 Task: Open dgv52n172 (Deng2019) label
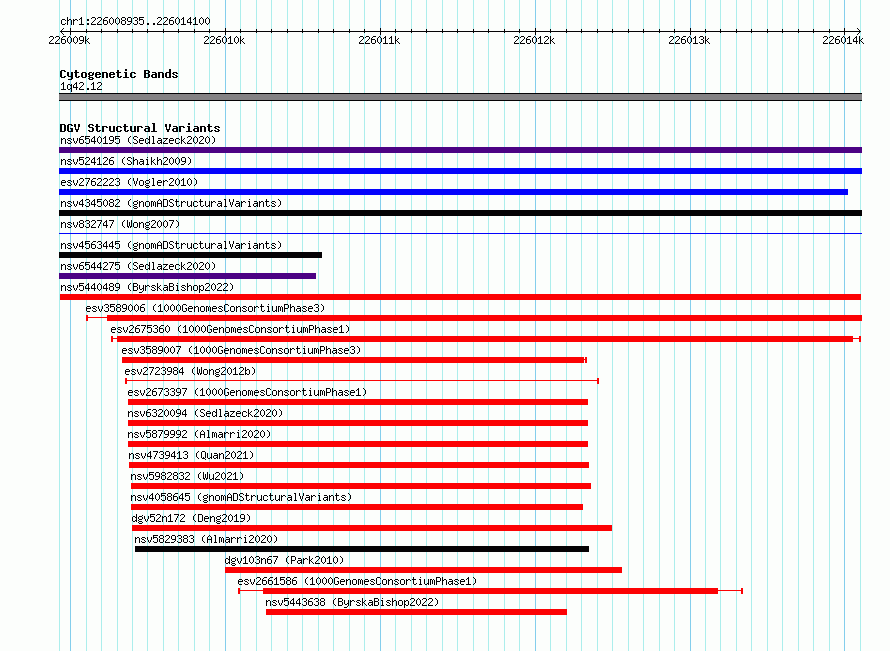coord(191,518)
